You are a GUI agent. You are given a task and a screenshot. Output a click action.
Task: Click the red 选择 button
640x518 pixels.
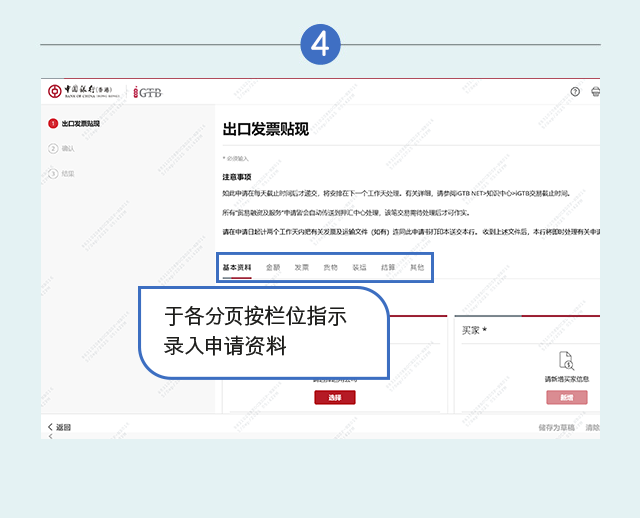[335, 397]
